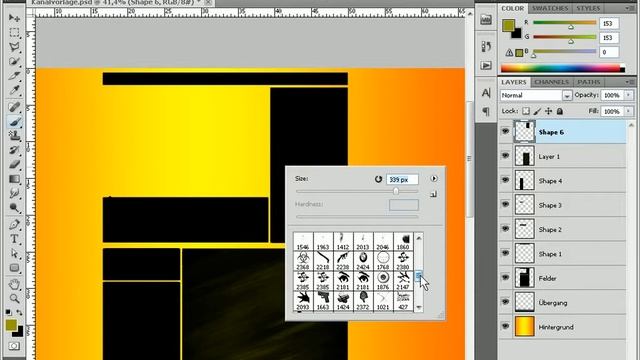Switch to the Swatches tab
The image size is (640, 360).
(x=550, y=8)
